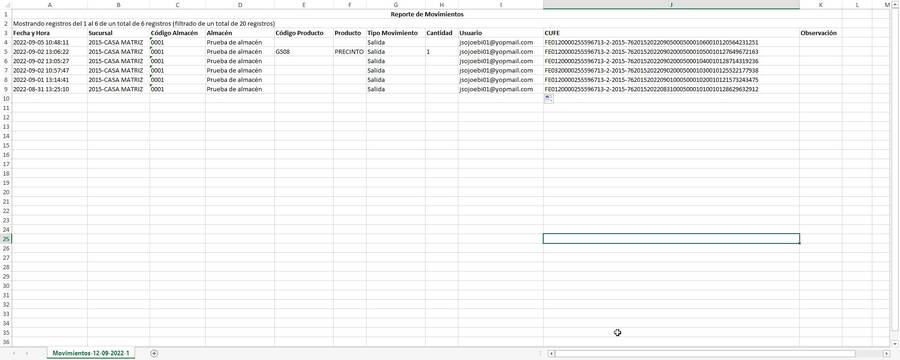Select date cell 2022-09-02 13:05:27
The height and width of the screenshot is (360, 900).
pyautogui.click(x=49, y=61)
